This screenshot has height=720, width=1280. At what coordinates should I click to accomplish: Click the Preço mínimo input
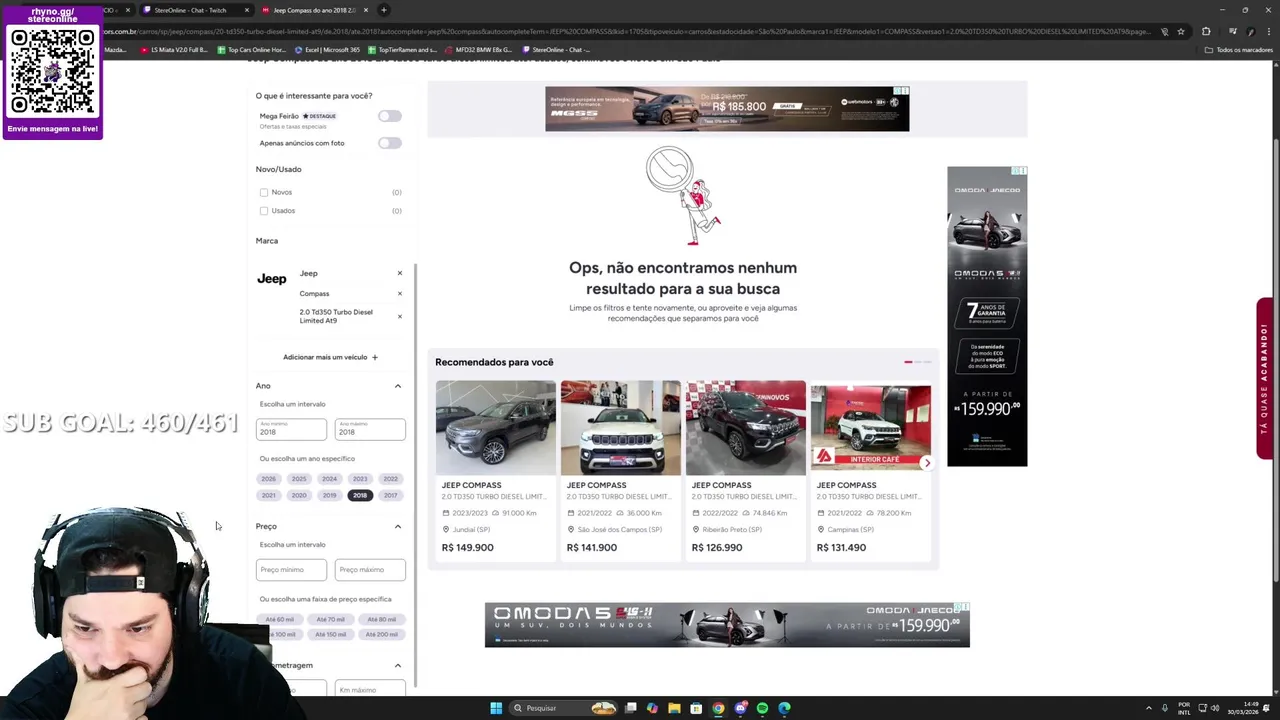[x=291, y=570]
